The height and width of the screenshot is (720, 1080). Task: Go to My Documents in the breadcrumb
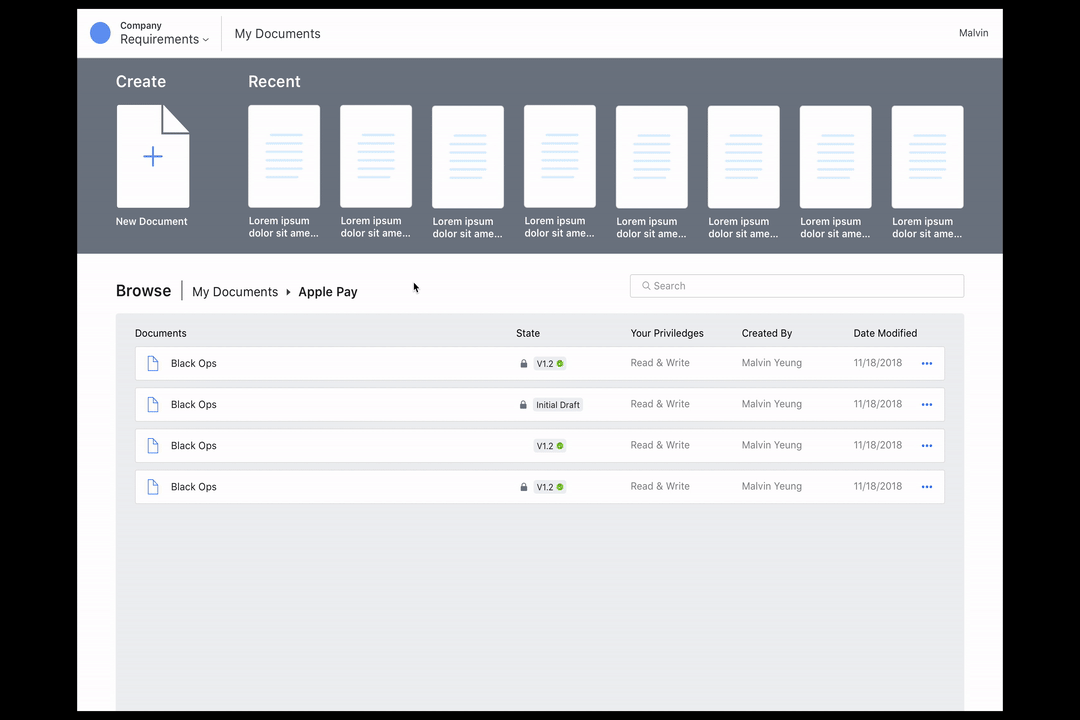point(235,291)
